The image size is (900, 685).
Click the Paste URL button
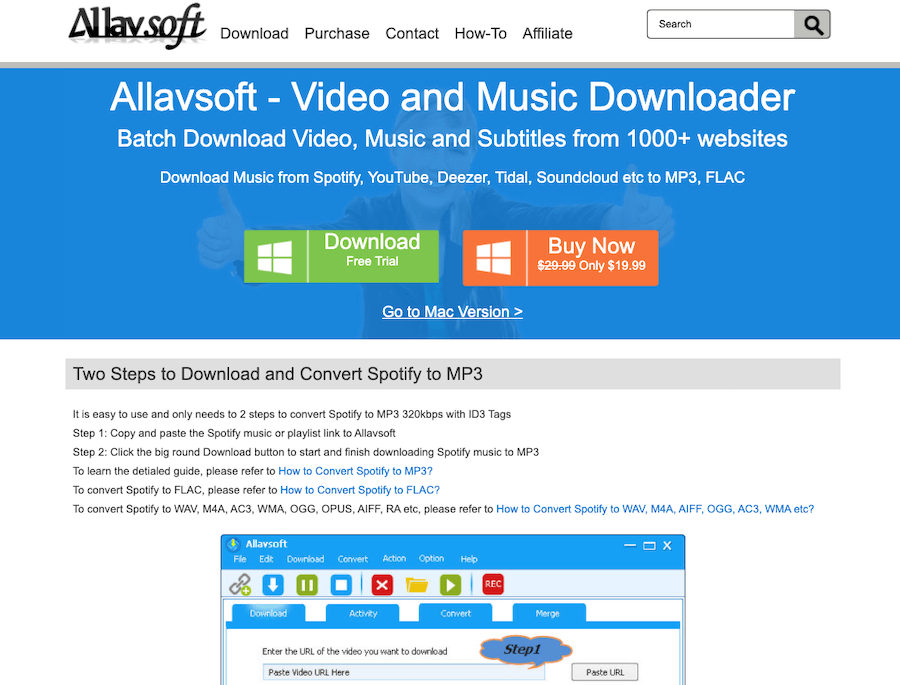pos(604,672)
